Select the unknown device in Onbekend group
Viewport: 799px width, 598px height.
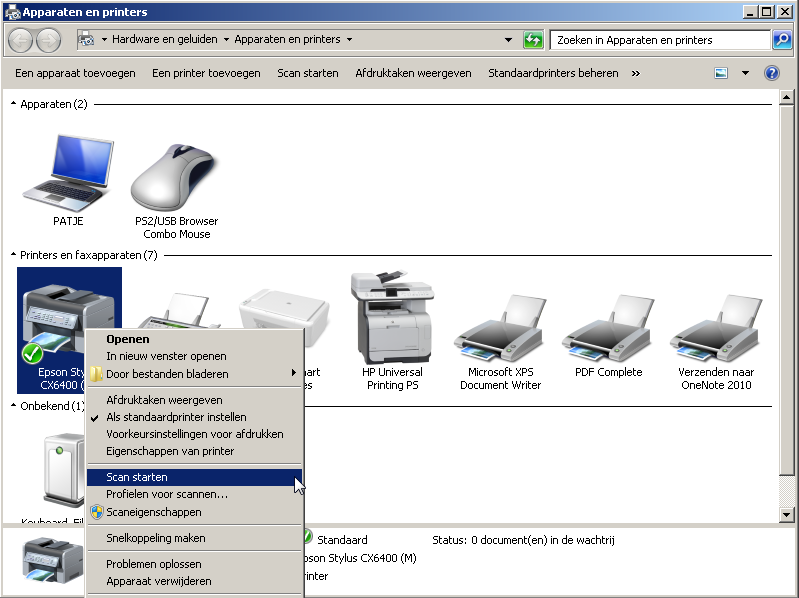click(64, 469)
